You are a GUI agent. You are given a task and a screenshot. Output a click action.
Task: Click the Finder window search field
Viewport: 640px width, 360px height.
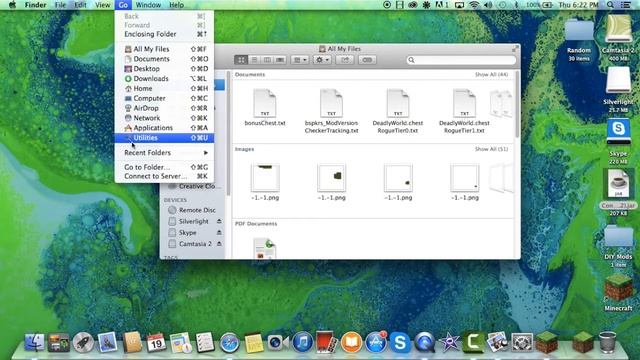(x=461, y=60)
